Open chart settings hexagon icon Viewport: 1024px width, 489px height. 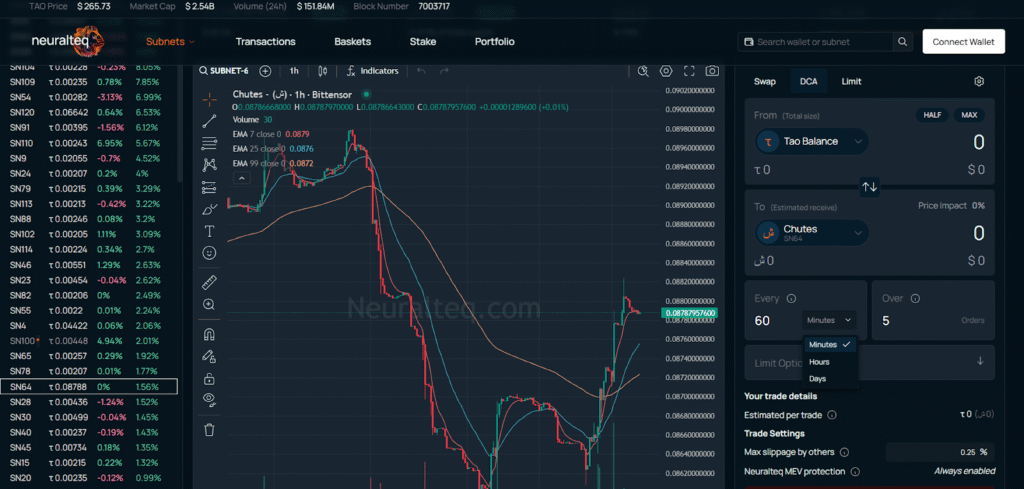coord(667,71)
